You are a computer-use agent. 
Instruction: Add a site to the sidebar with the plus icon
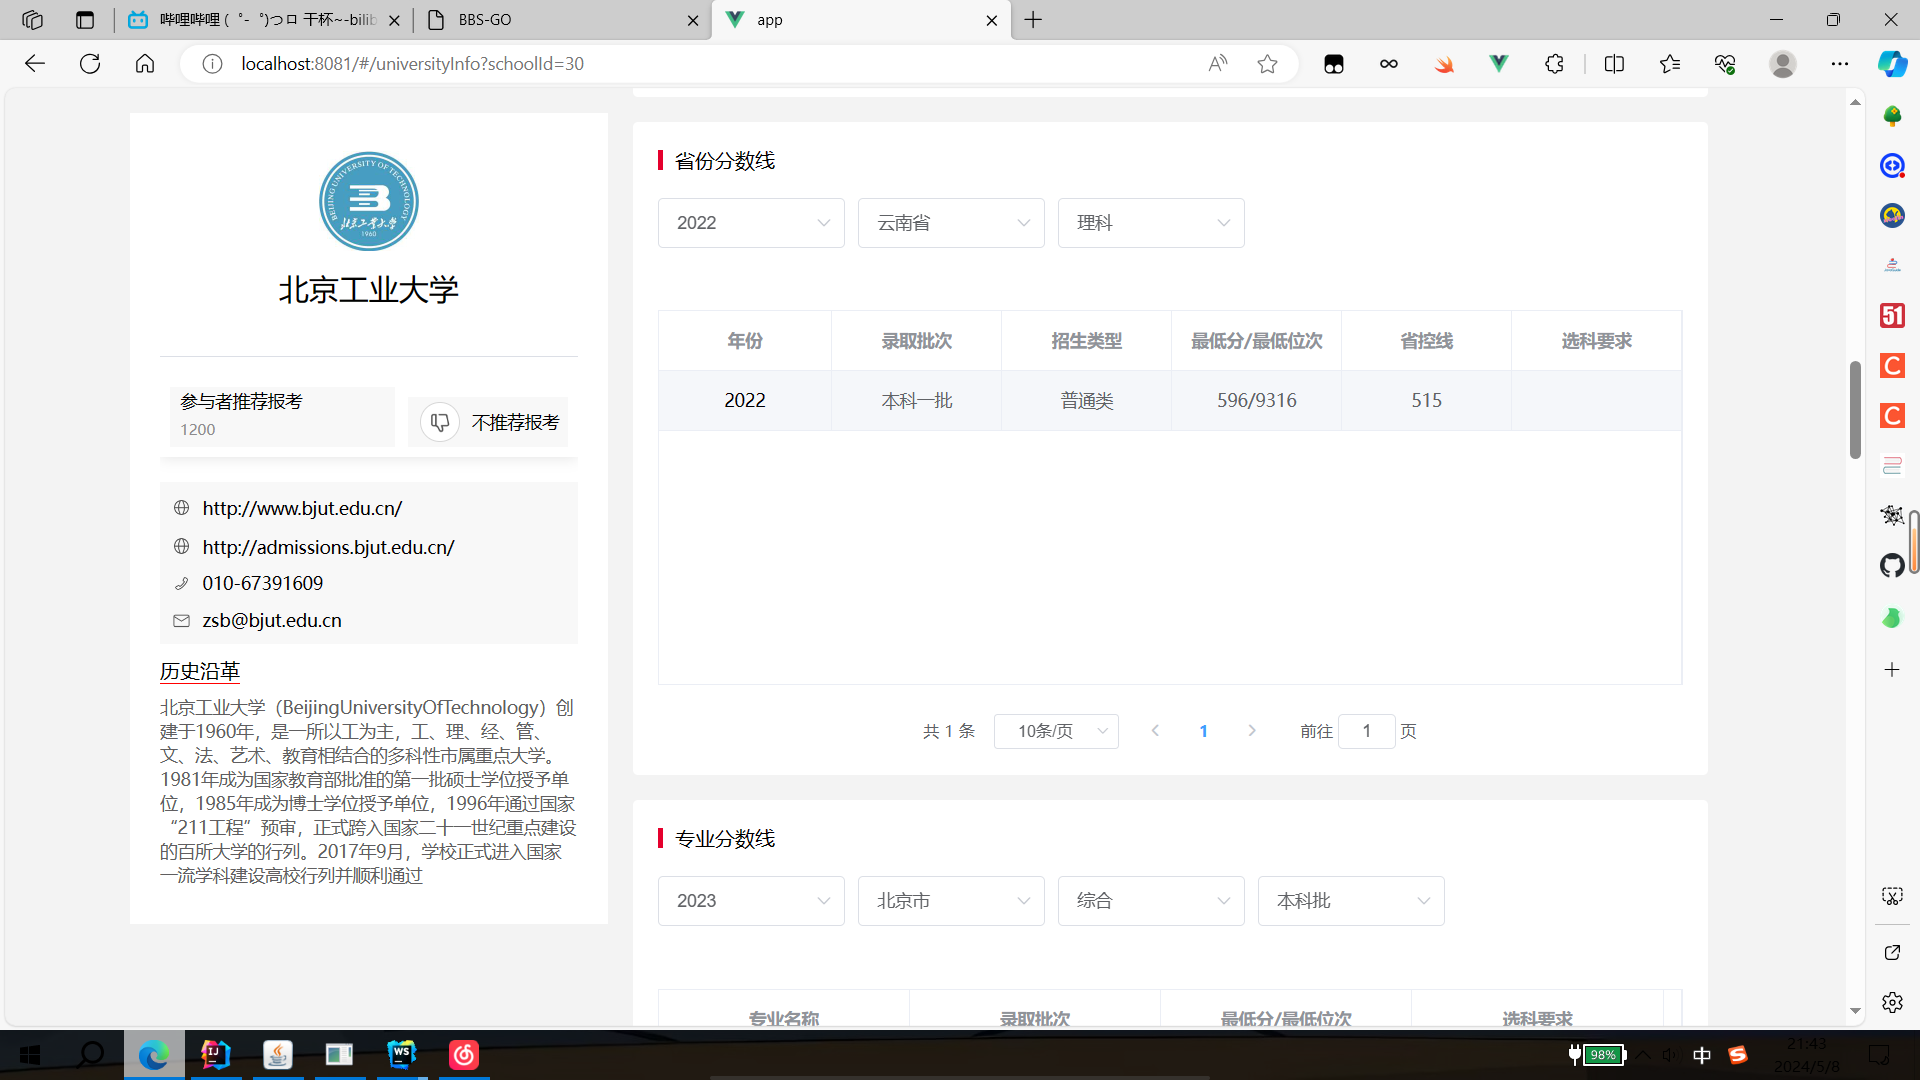[1892, 670]
